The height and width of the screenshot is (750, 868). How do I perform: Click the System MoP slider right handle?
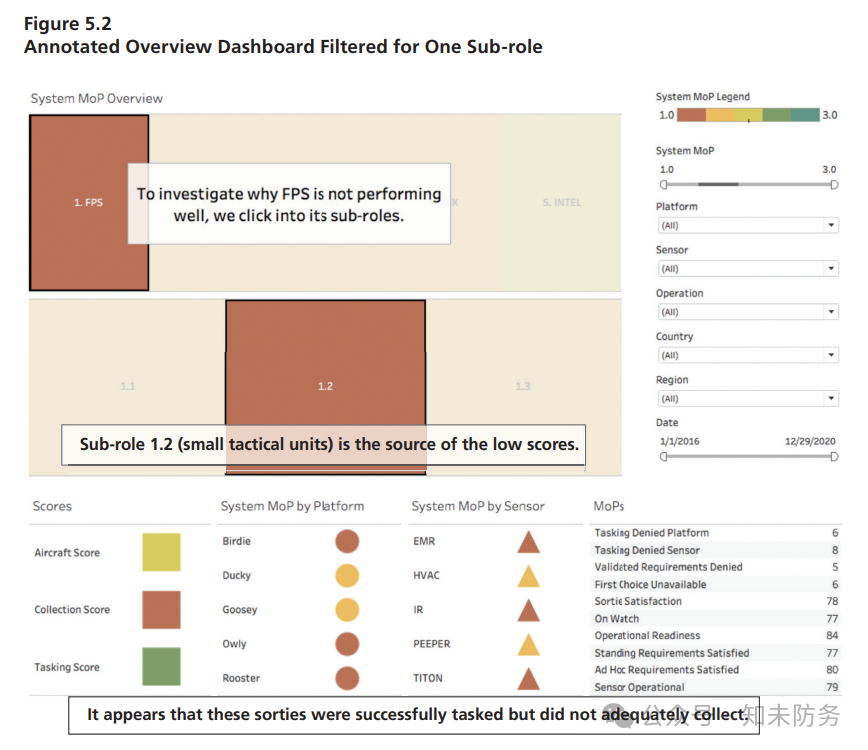[x=834, y=184]
